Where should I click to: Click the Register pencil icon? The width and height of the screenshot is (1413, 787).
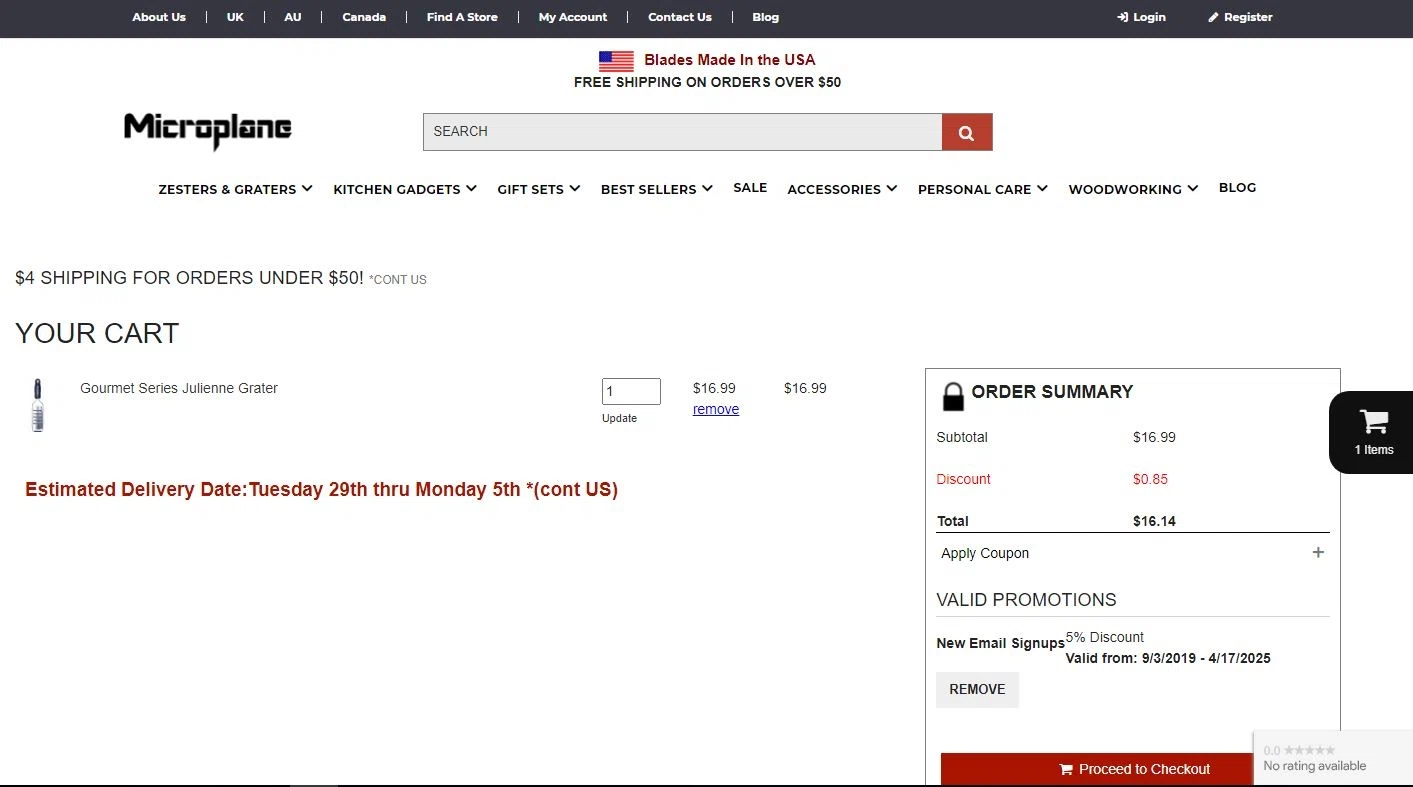click(1213, 17)
